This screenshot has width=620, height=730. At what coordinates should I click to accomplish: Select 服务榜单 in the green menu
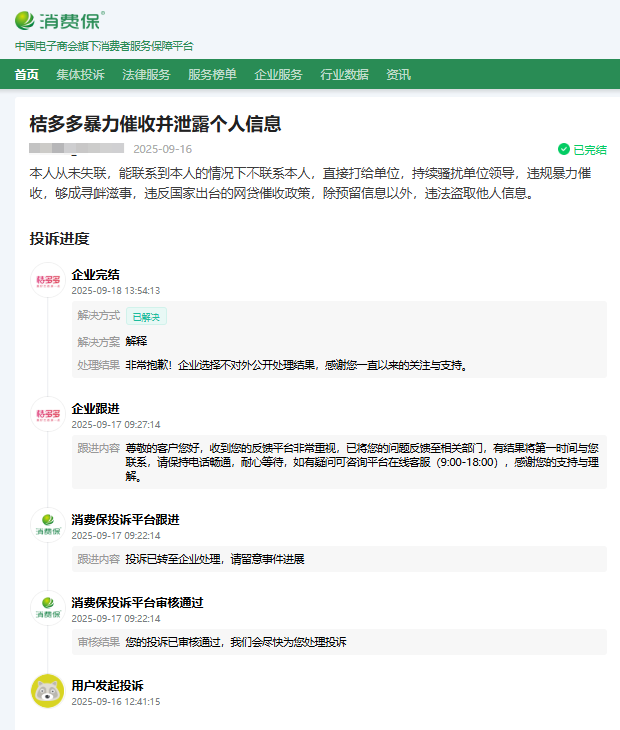[212, 74]
